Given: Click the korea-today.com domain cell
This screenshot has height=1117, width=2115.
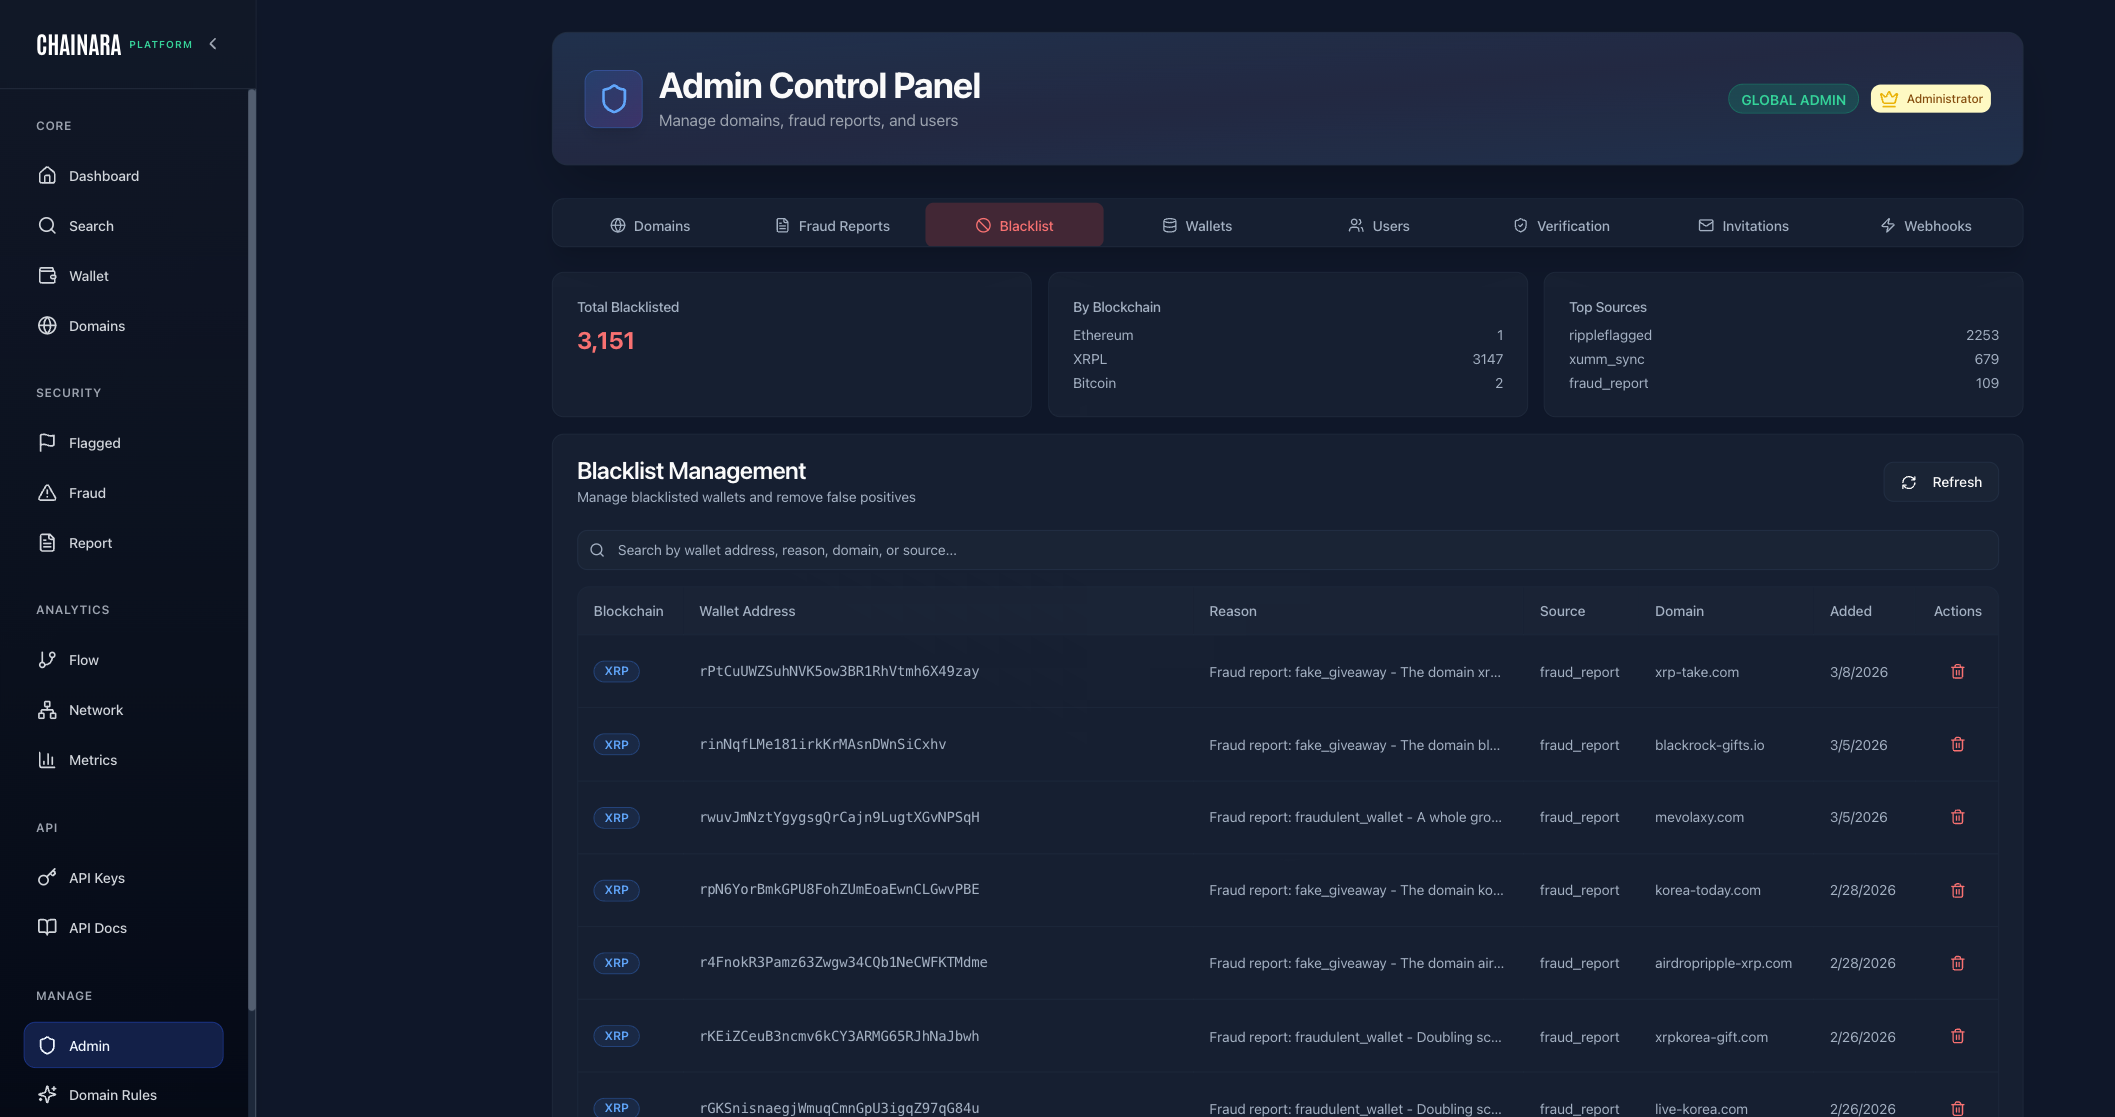Looking at the screenshot, I should coord(1707,890).
